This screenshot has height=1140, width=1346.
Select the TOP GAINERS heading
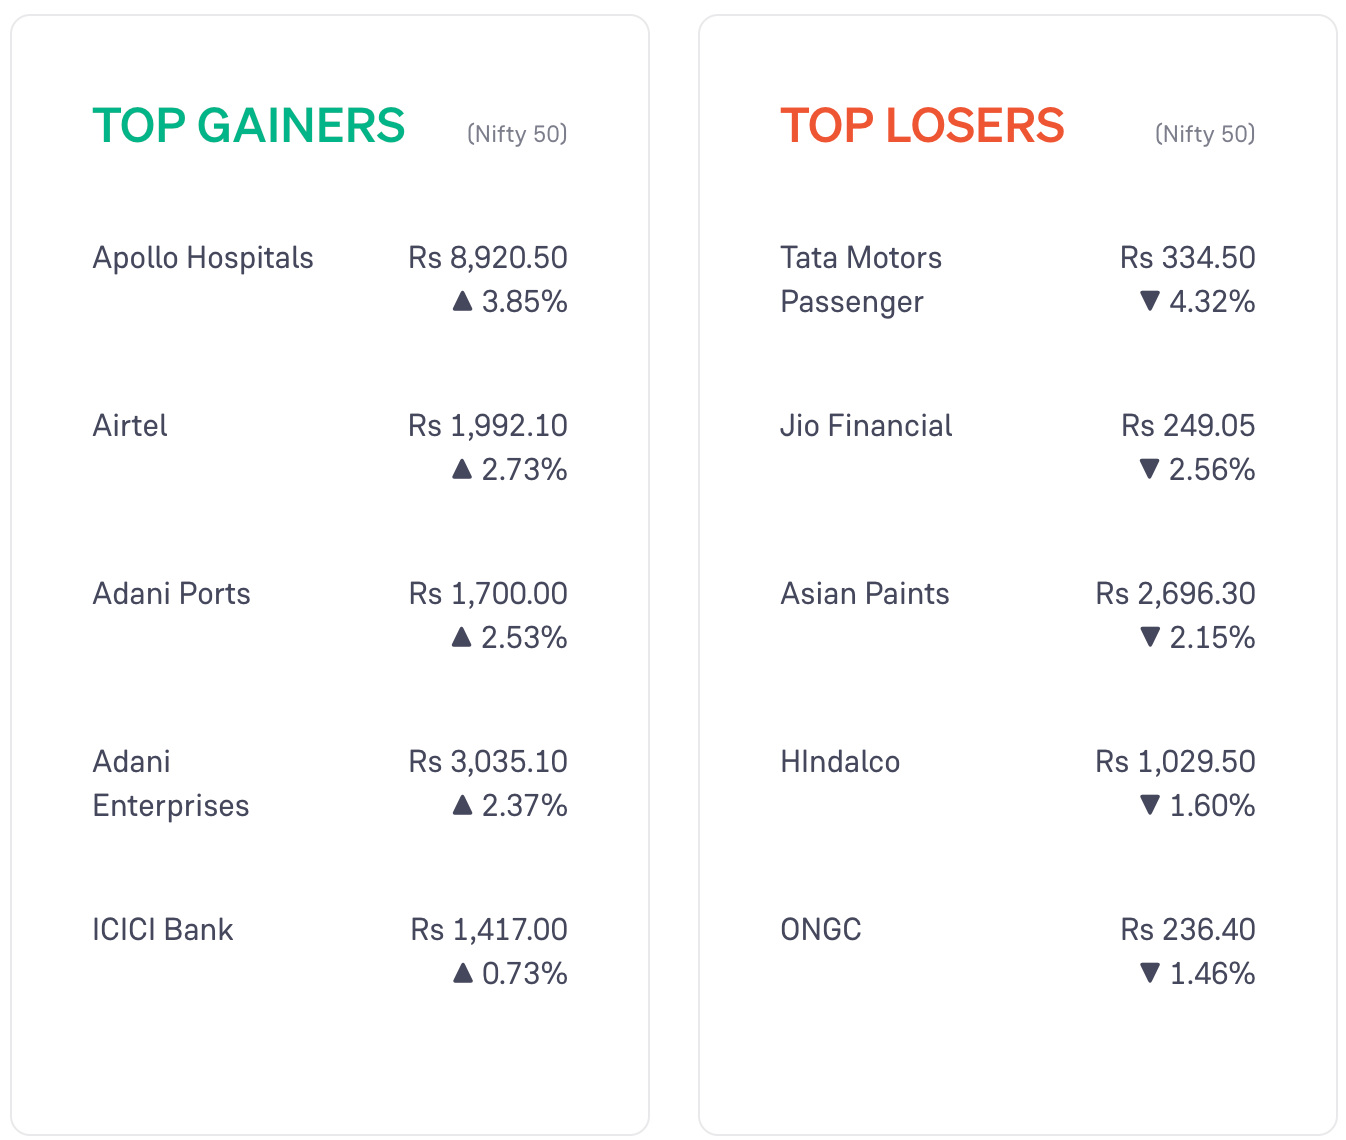(249, 126)
